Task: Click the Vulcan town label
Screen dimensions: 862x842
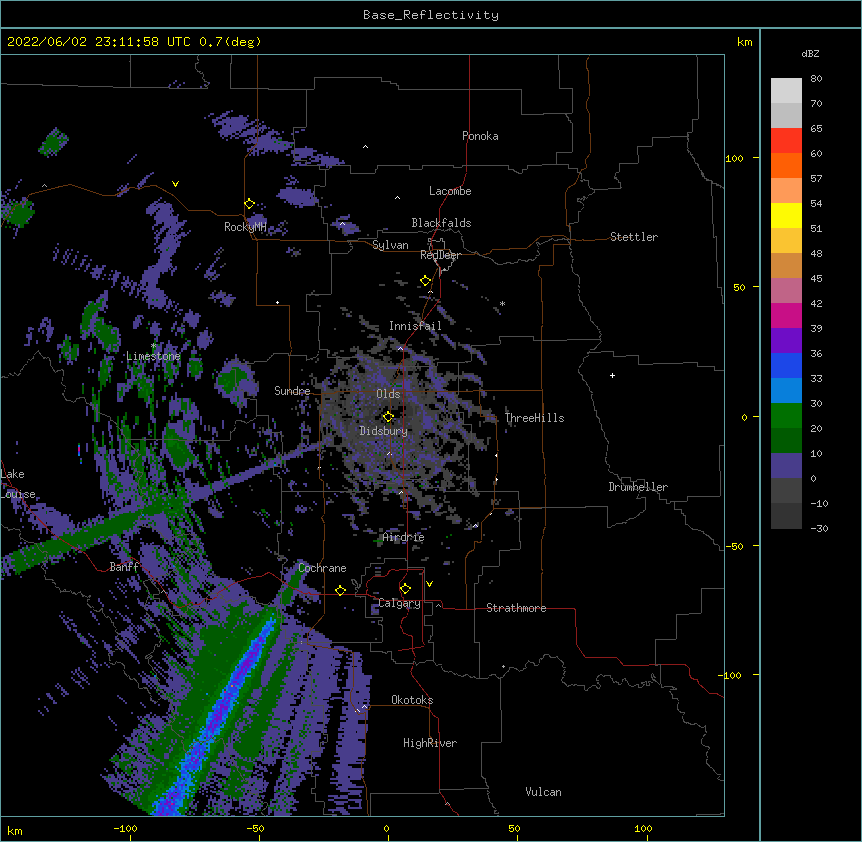Action: [x=543, y=792]
